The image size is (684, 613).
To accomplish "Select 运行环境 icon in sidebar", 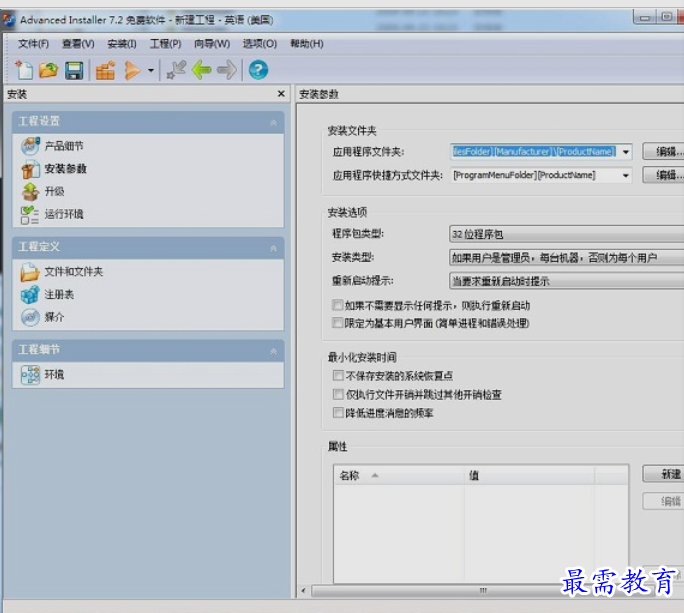I will coord(30,215).
